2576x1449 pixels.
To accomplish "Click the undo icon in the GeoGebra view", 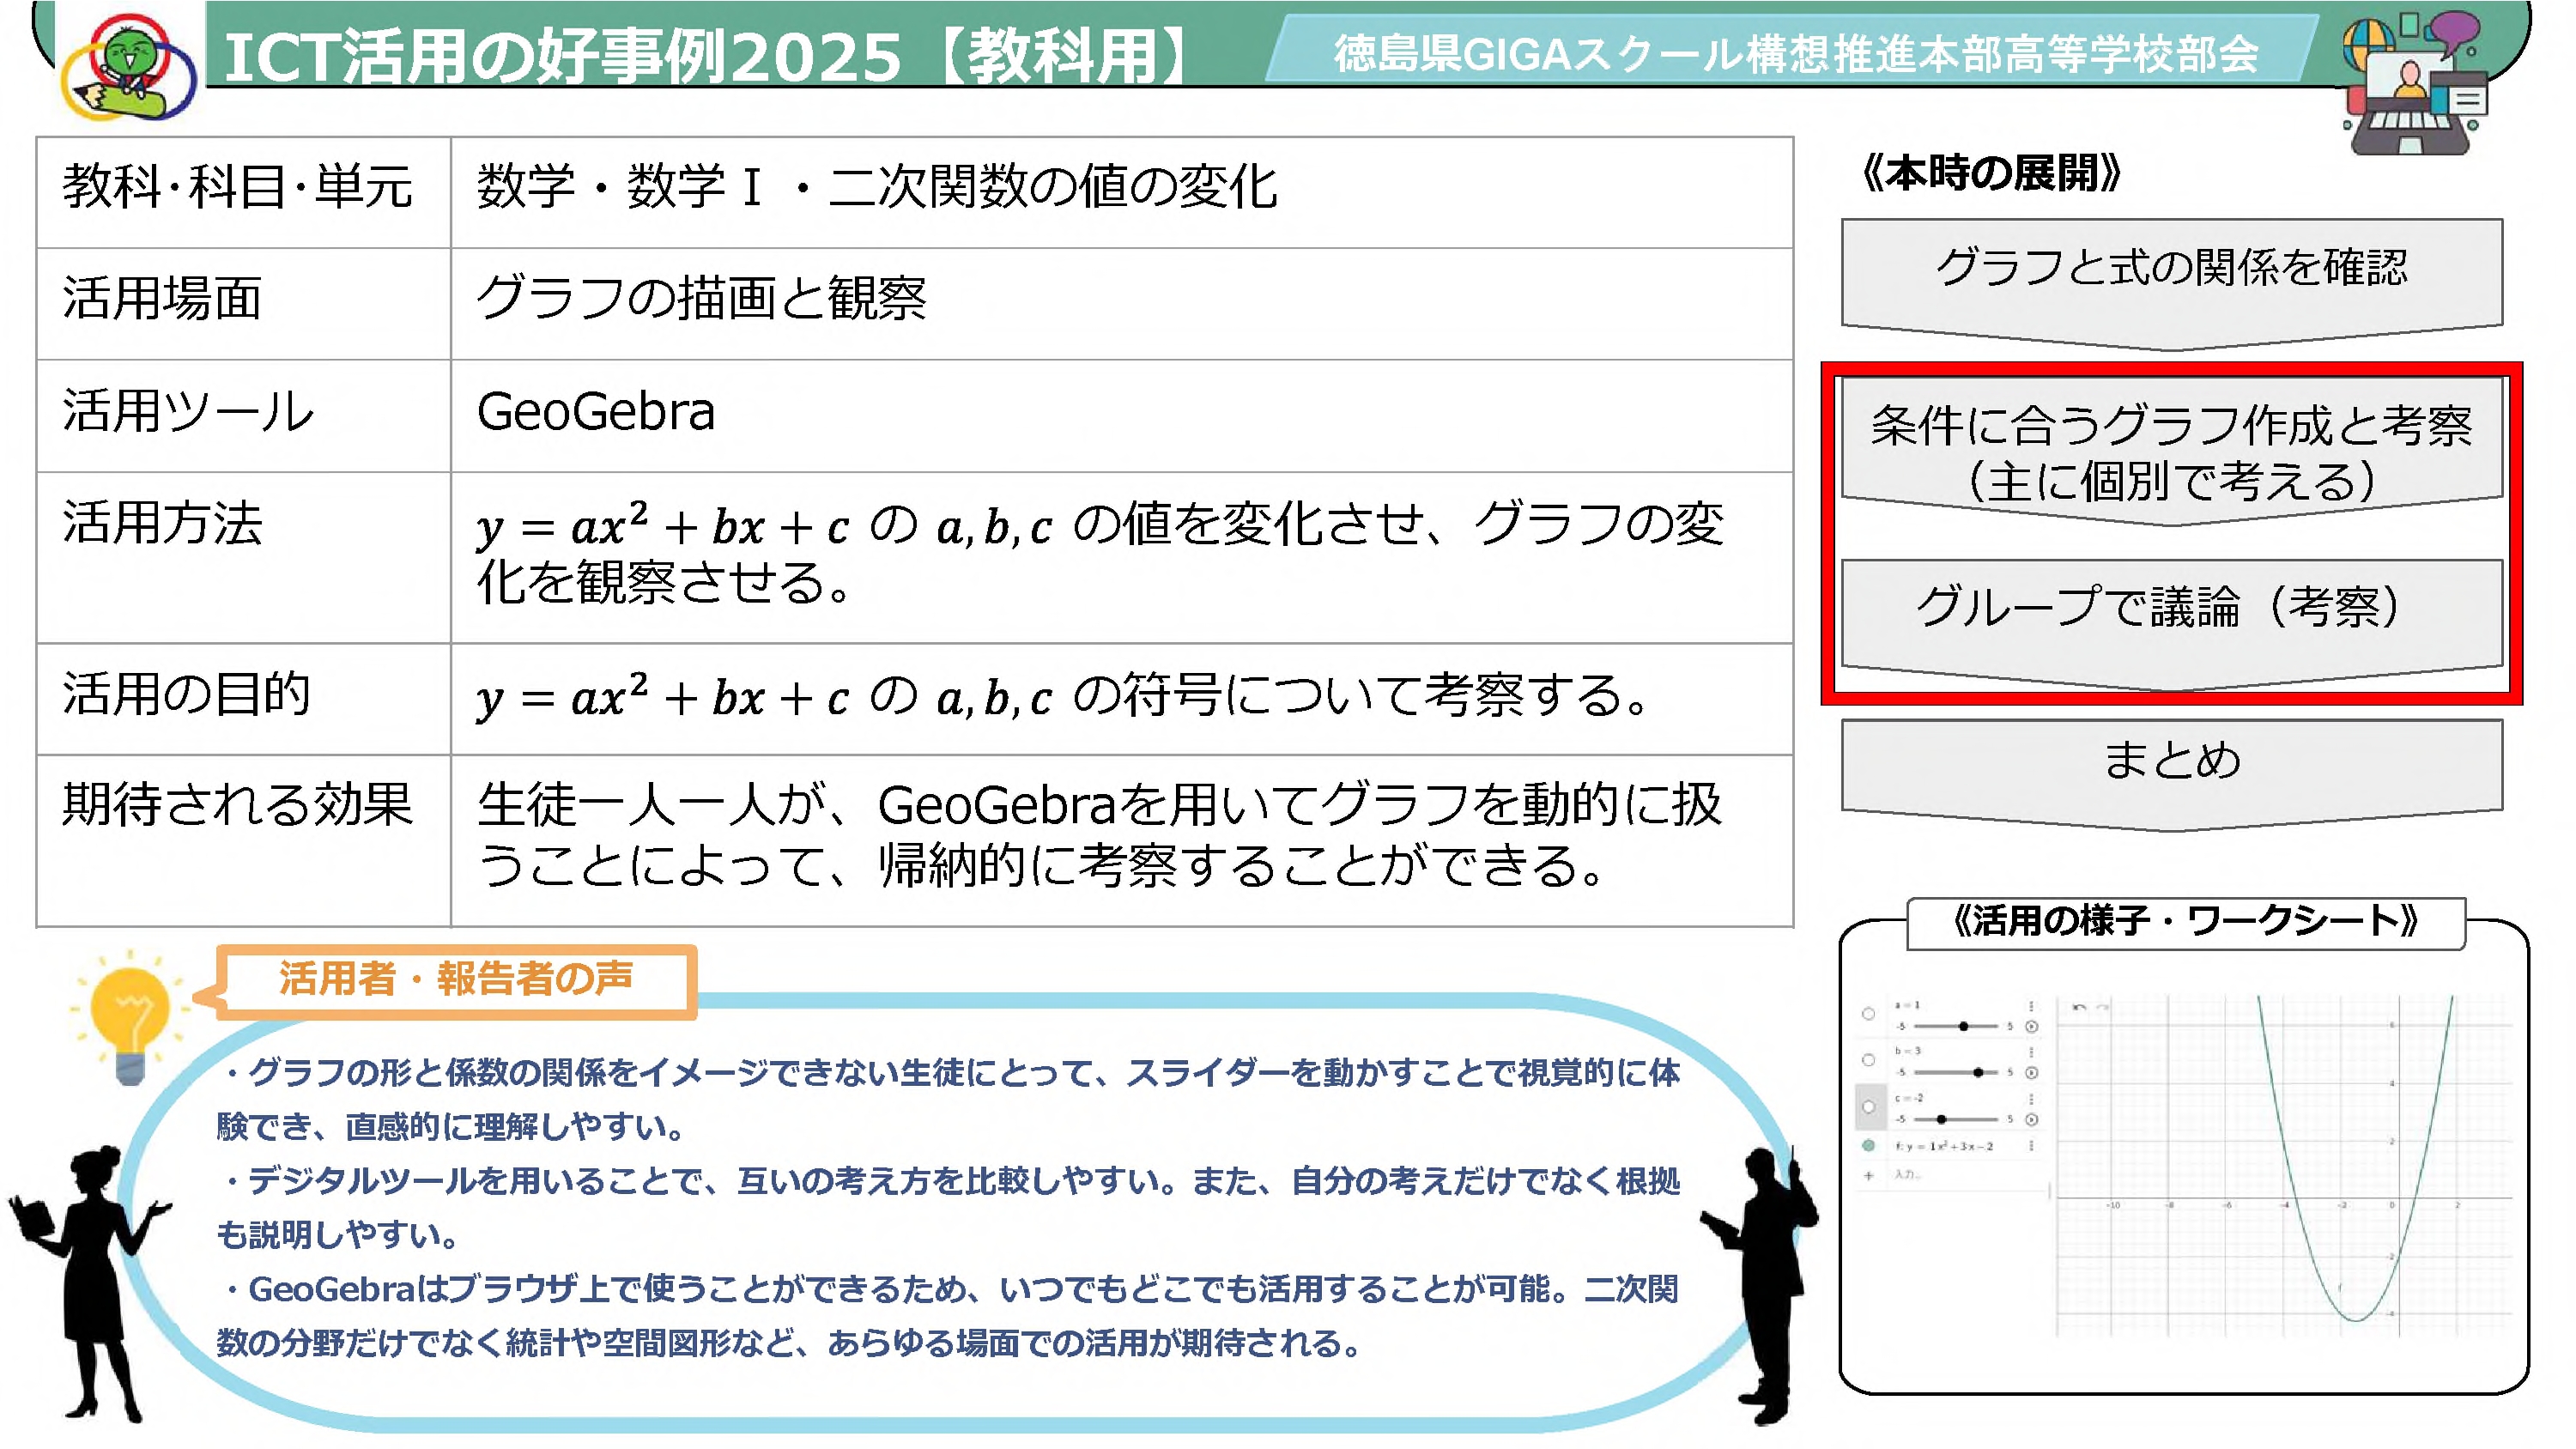I will tap(2080, 1008).
